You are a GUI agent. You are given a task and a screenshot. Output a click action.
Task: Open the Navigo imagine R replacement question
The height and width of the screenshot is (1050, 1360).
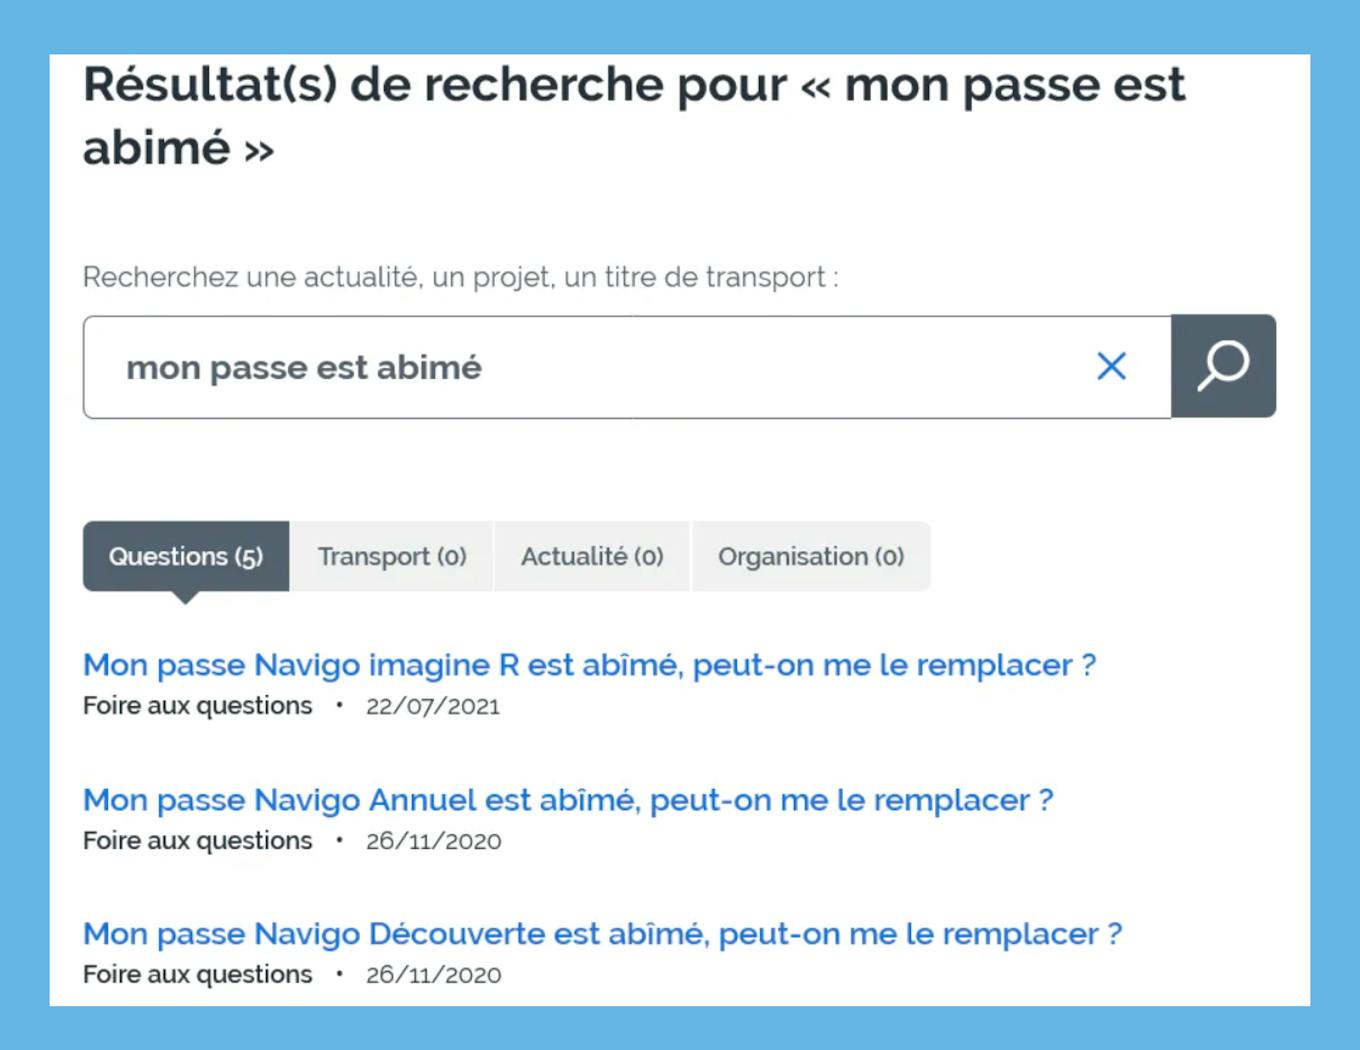pos(589,665)
